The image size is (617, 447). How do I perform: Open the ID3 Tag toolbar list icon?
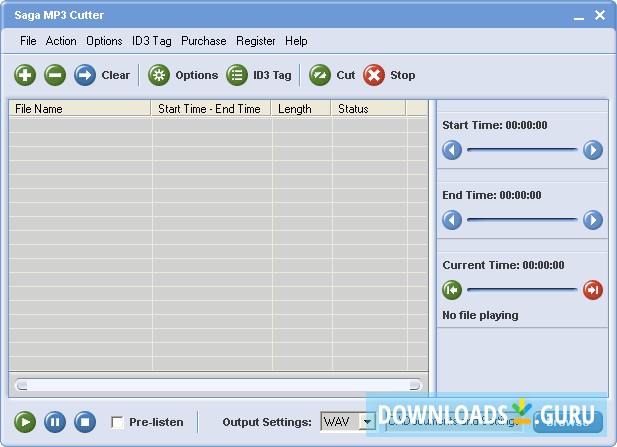click(237, 75)
